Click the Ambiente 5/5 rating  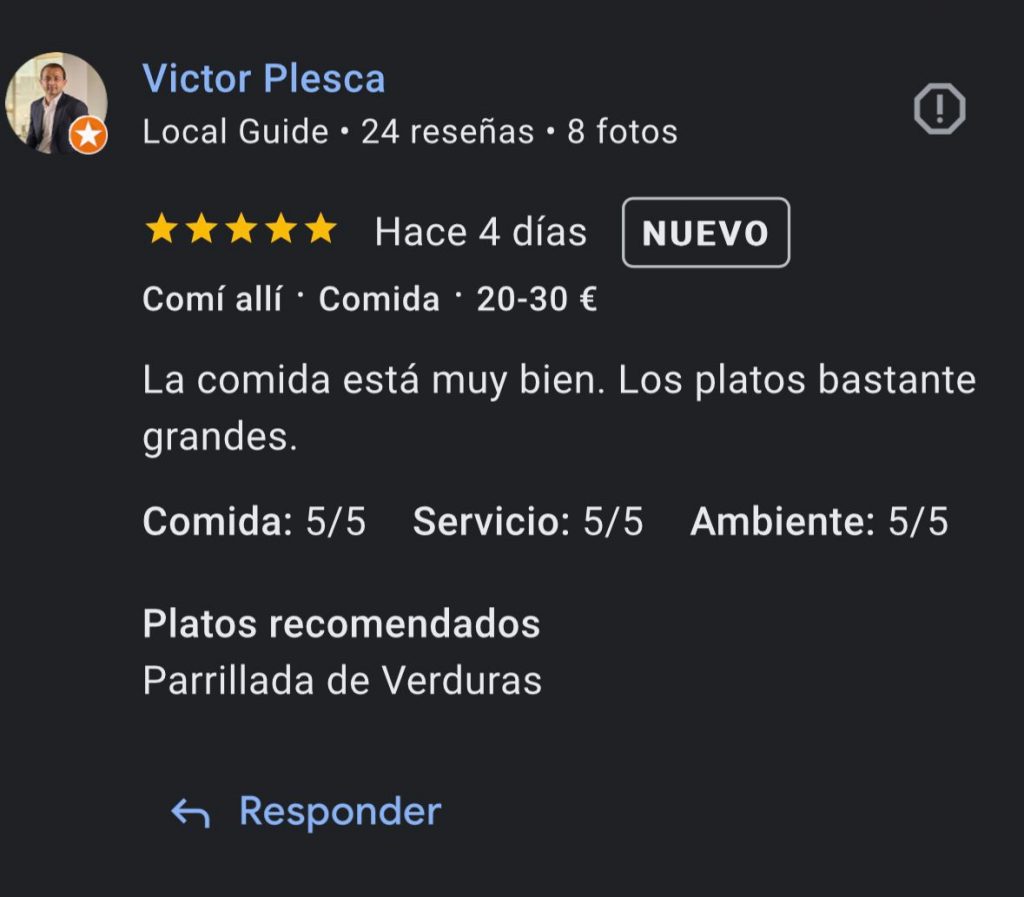point(818,522)
